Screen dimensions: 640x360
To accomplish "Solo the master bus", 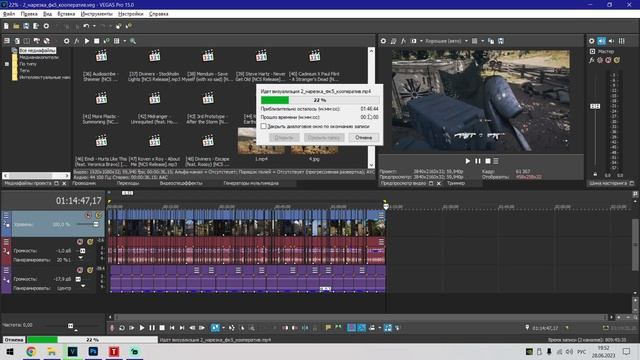I will [617, 60].
